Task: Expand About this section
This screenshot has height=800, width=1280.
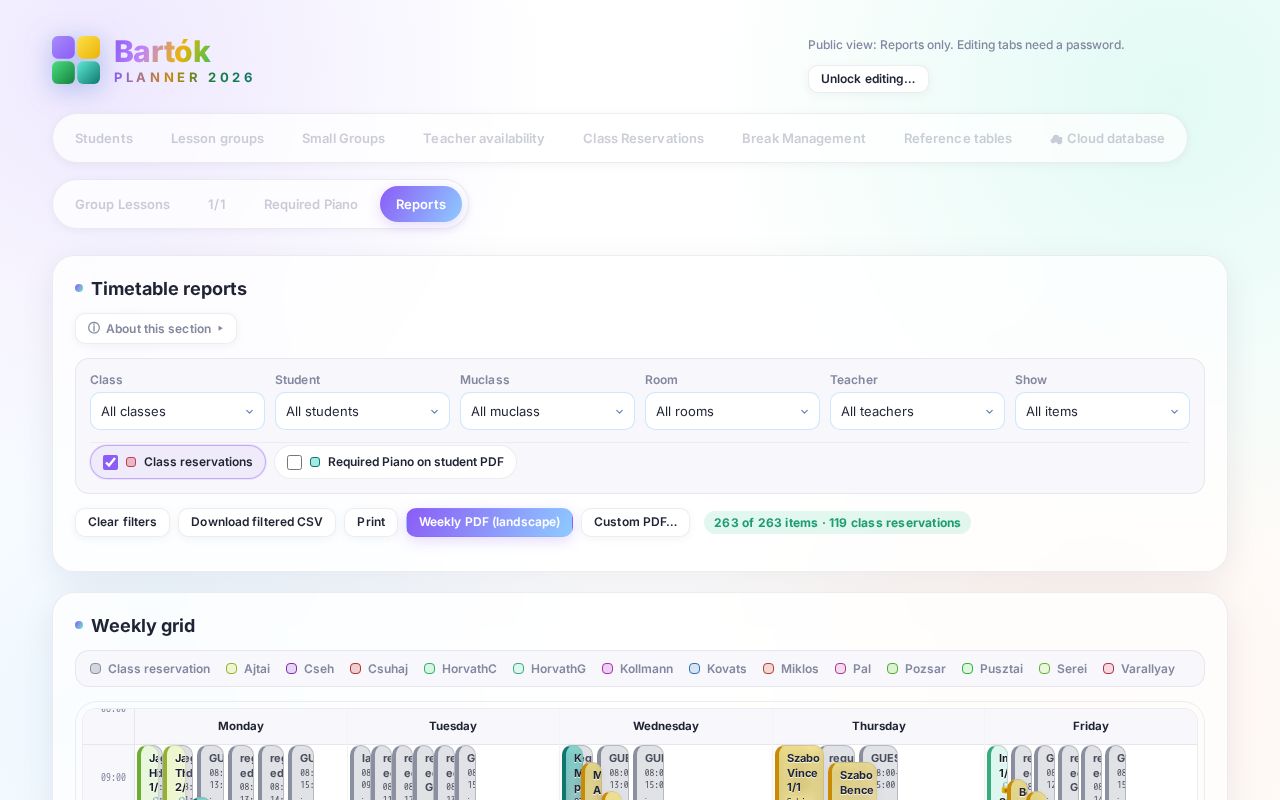Action: click(x=156, y=328)
